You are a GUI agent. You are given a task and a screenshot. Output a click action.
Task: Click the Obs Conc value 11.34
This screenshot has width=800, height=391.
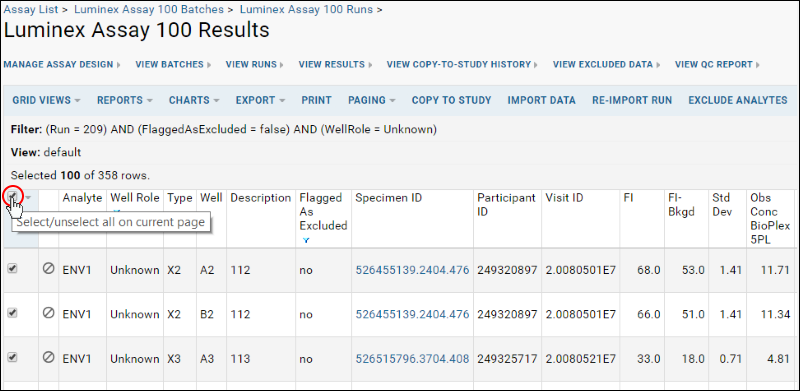point(775,314)
